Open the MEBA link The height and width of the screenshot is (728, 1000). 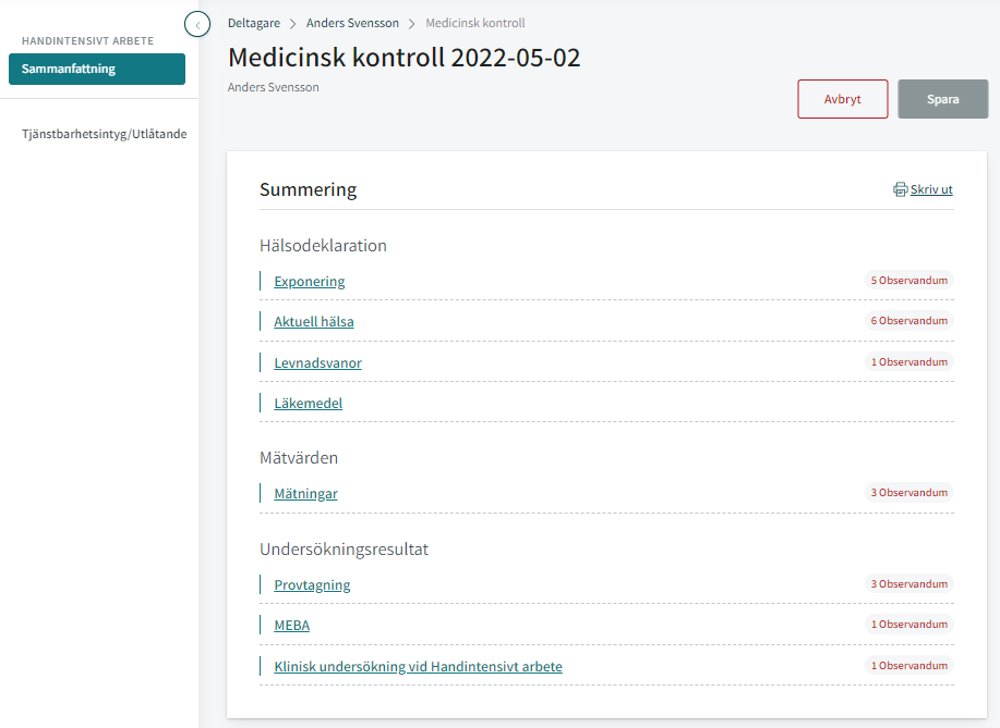[x=291, y=625]
